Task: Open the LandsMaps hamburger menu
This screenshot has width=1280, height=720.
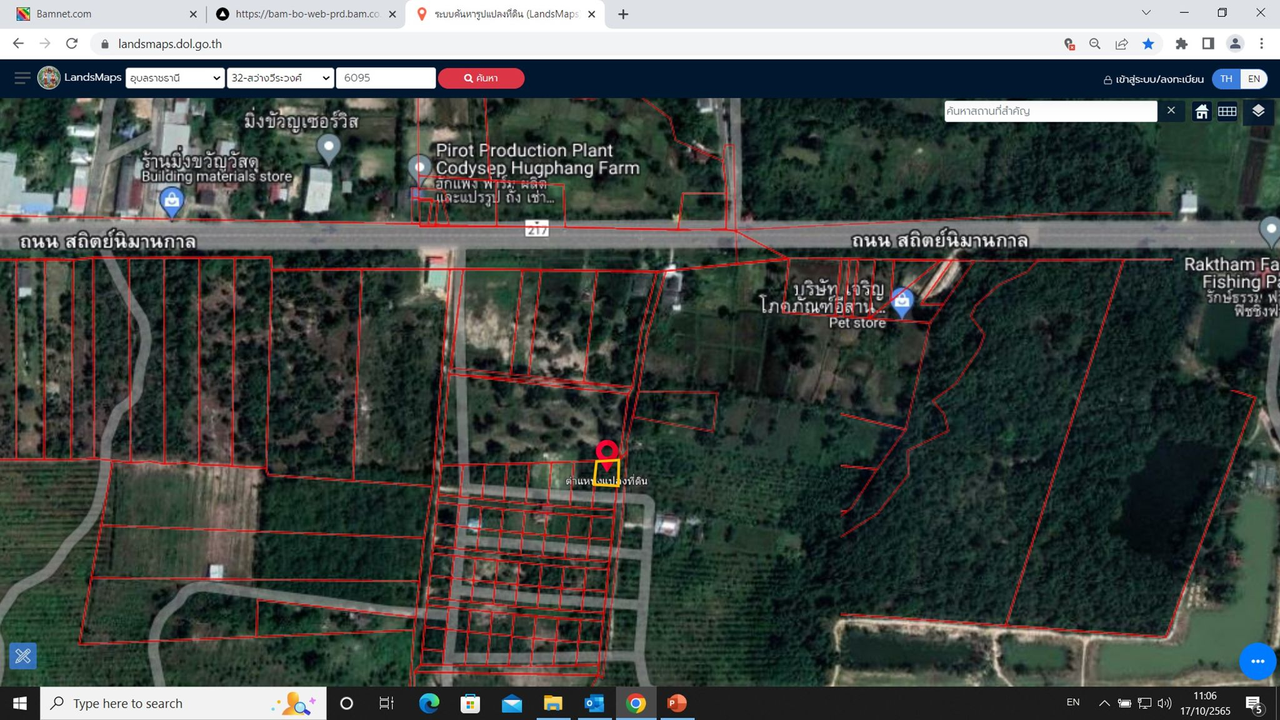Action: [x=22, y=78]
